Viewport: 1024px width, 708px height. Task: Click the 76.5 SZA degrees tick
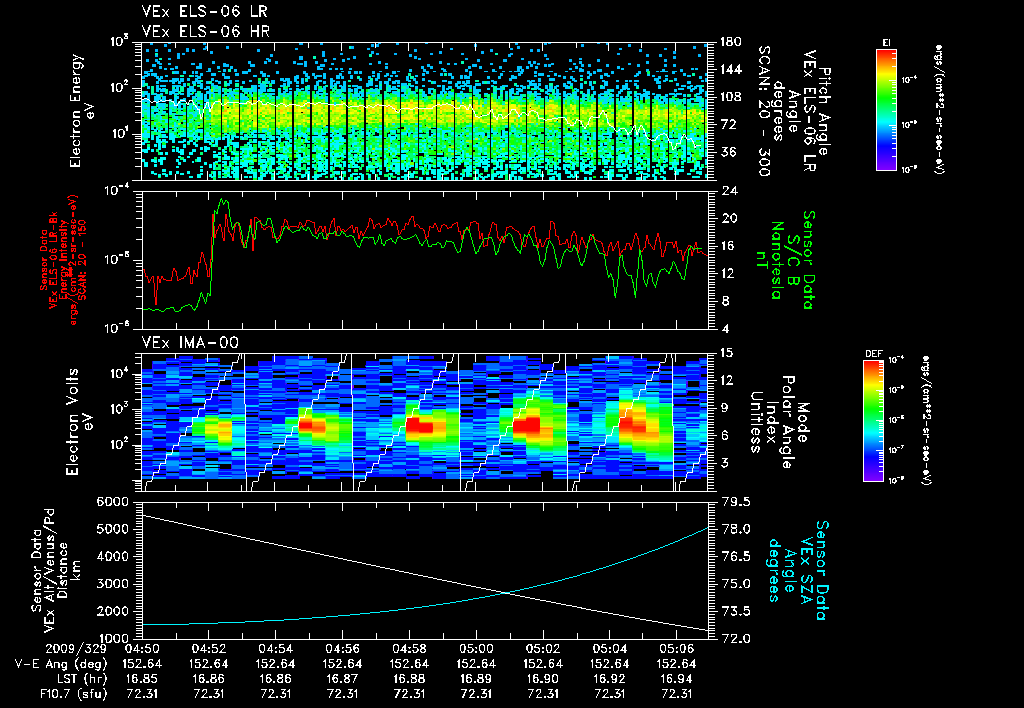pos(733,557)
